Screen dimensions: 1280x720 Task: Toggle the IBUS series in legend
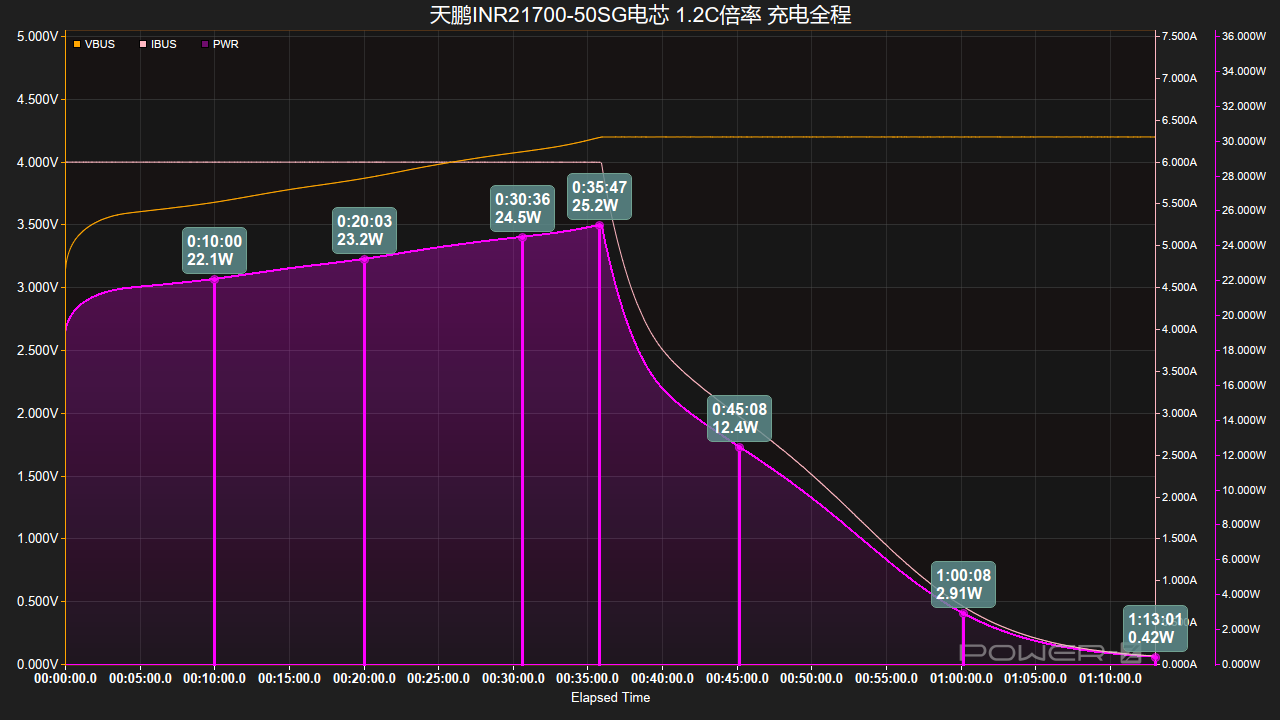pos(158,44)
